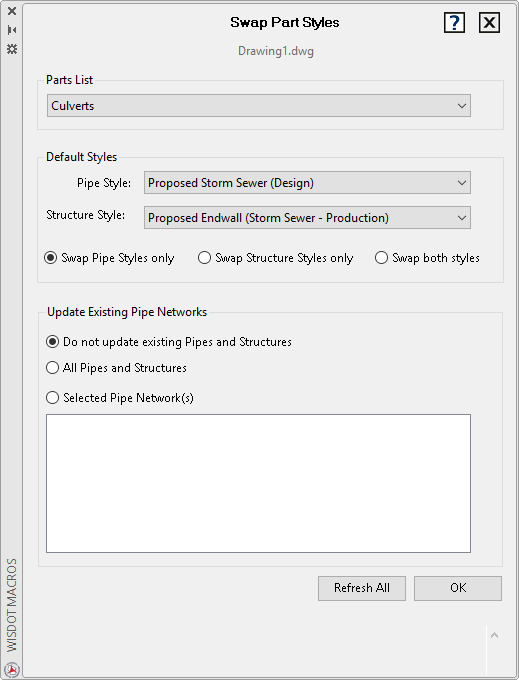Click the WisDOT logo icon
519x680 pixels.
12,670
